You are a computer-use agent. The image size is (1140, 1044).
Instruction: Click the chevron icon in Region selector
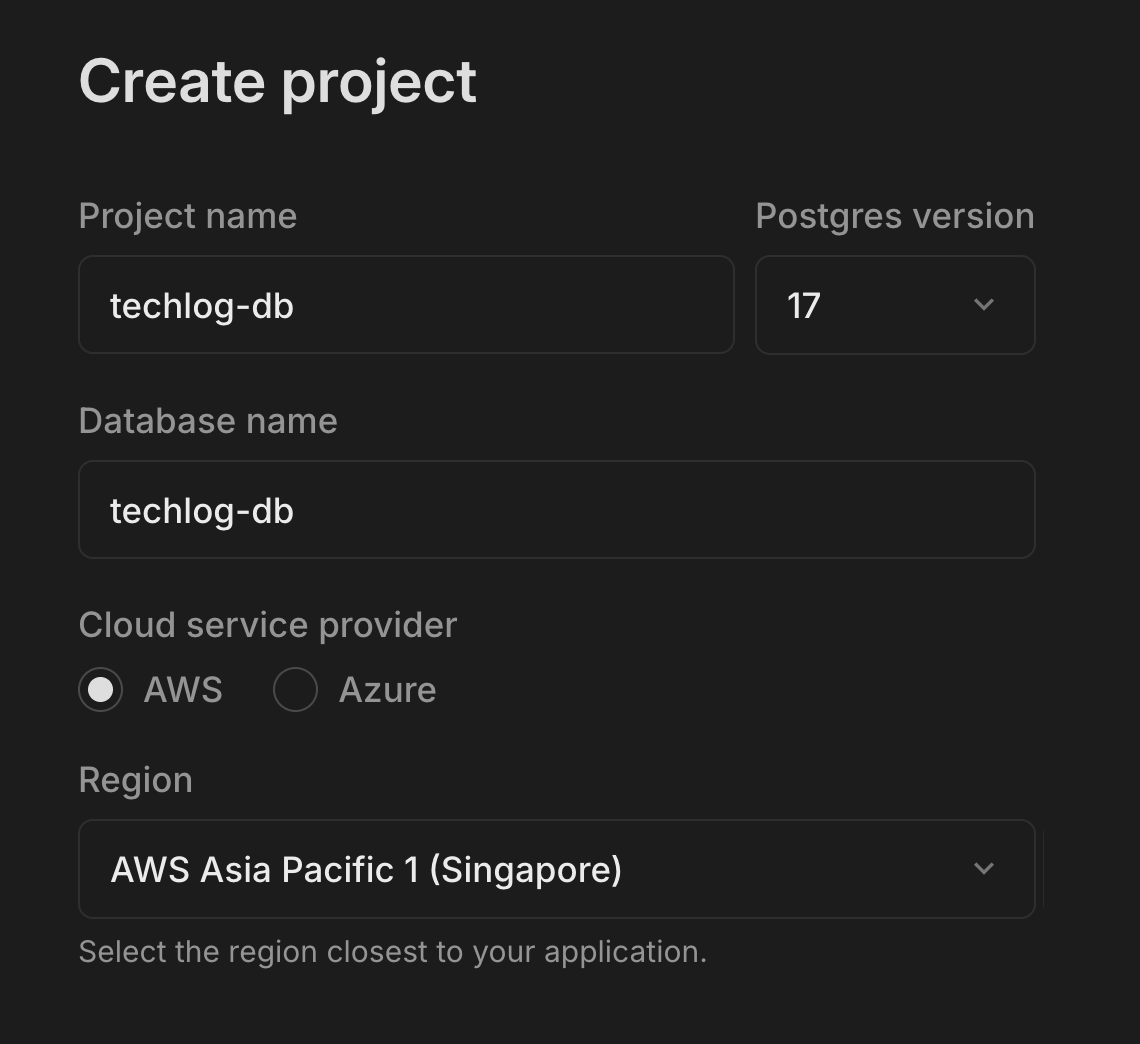pos(984,869)
